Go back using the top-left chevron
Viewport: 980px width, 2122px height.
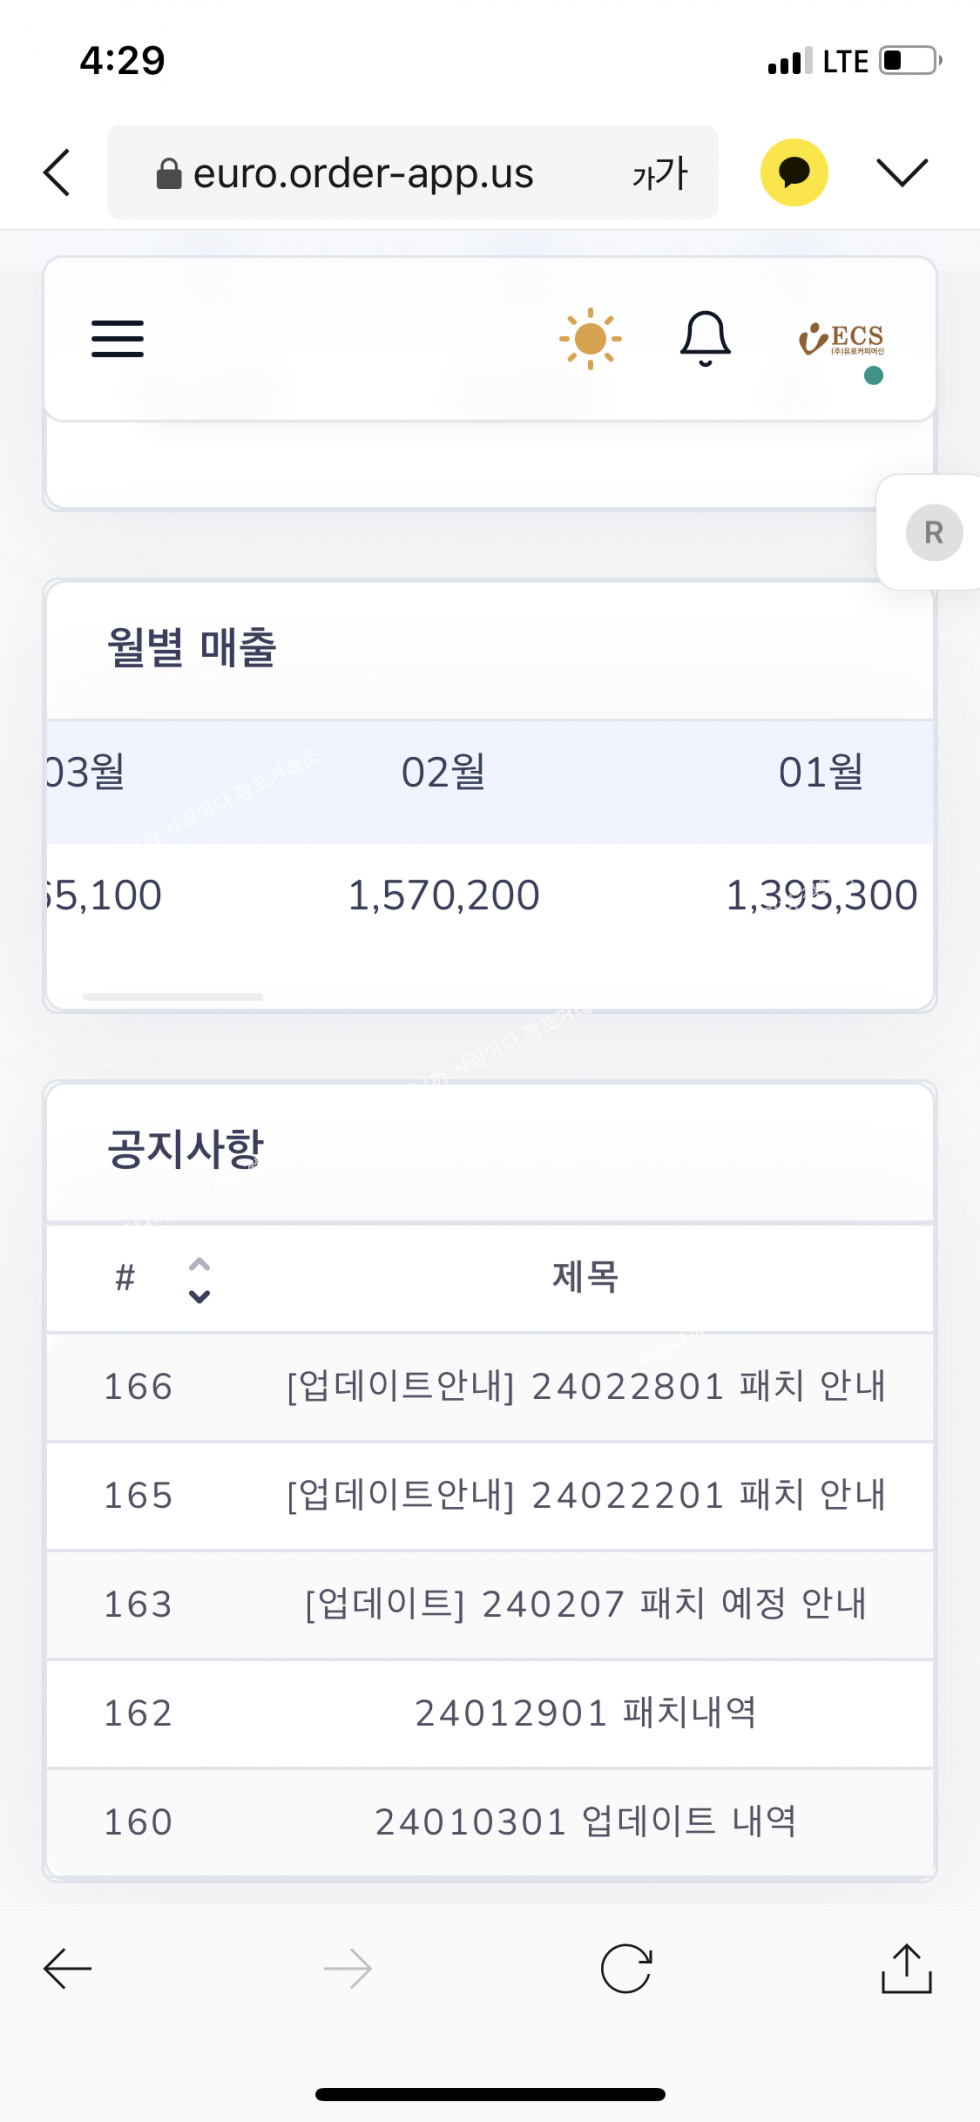pyautogui.click(x=58, y=172)
